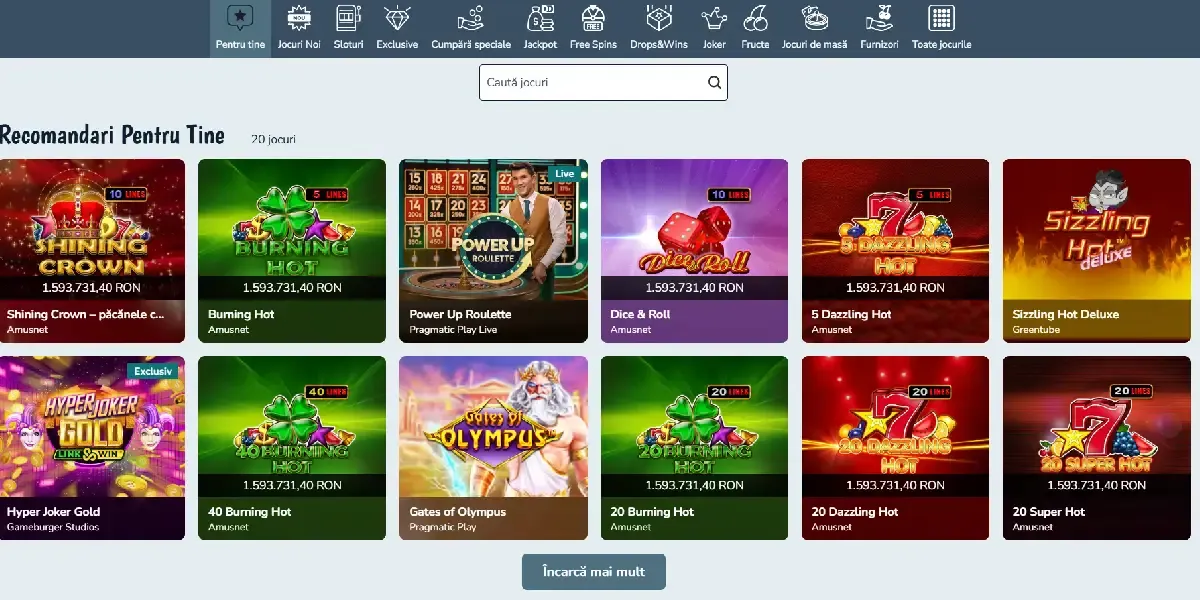Select the Furnizori tab
Image resolution: width=1200 pixels, height=600 pixels.
[879, 29]
